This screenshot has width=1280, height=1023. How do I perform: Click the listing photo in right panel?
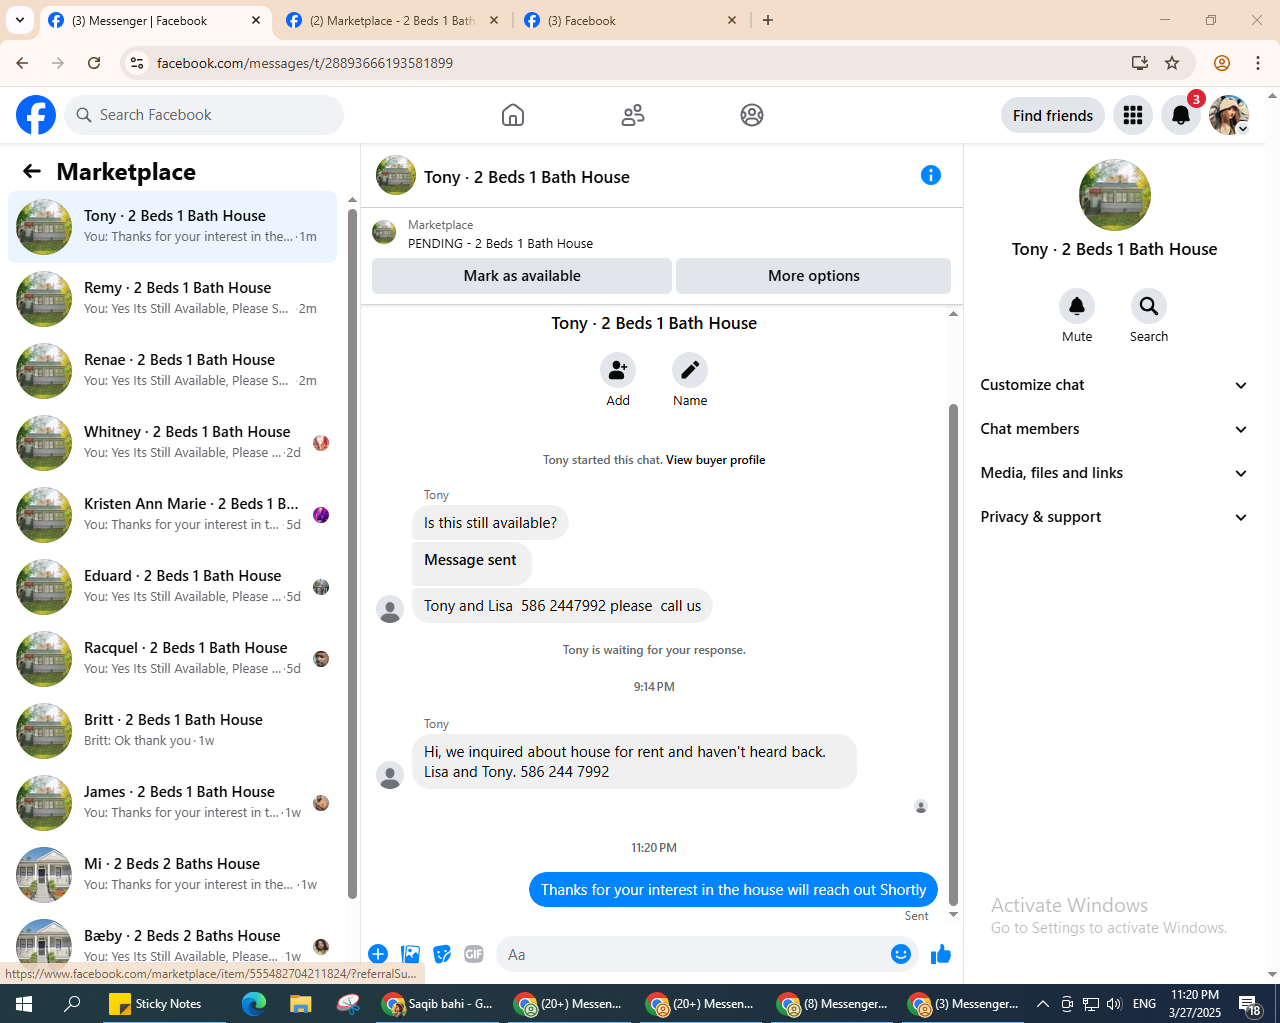[1115, 195]
